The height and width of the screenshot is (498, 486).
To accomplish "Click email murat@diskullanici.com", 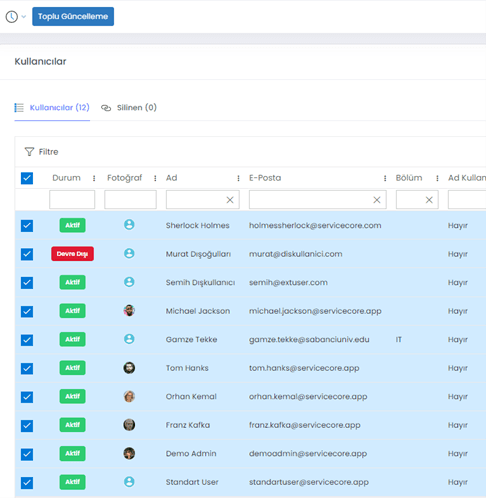I will 296,254.
